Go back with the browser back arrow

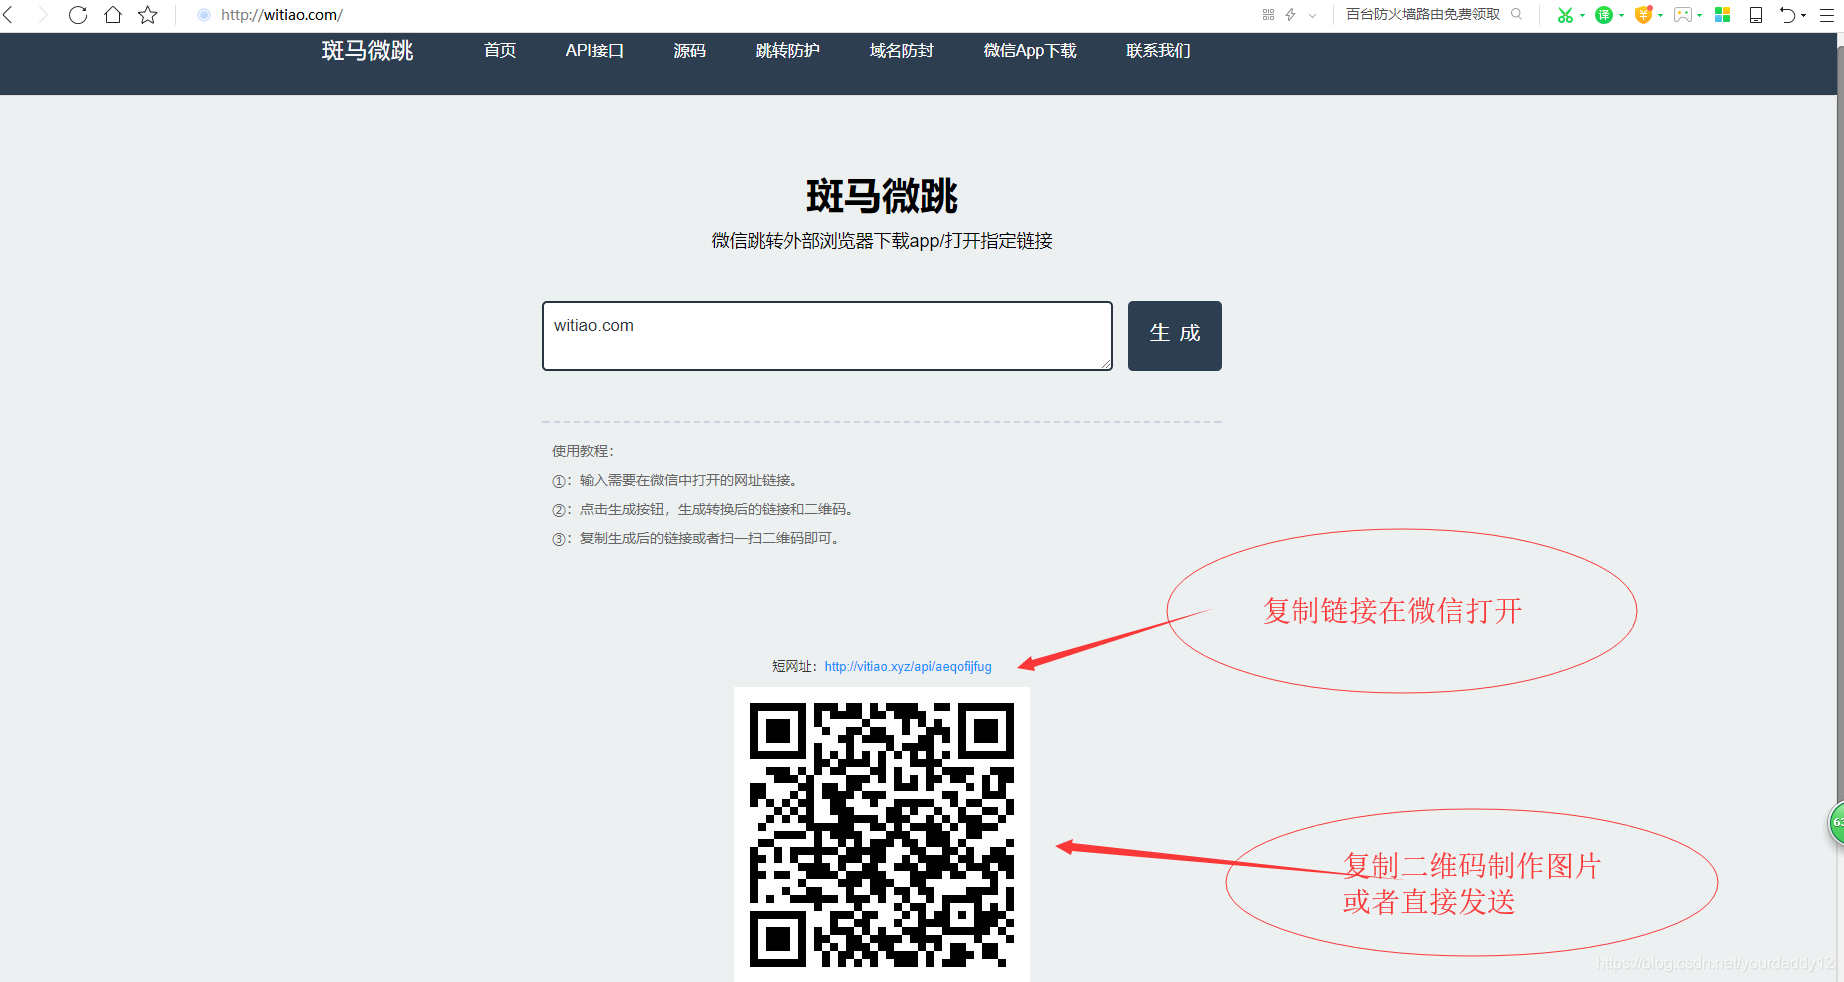8,15
